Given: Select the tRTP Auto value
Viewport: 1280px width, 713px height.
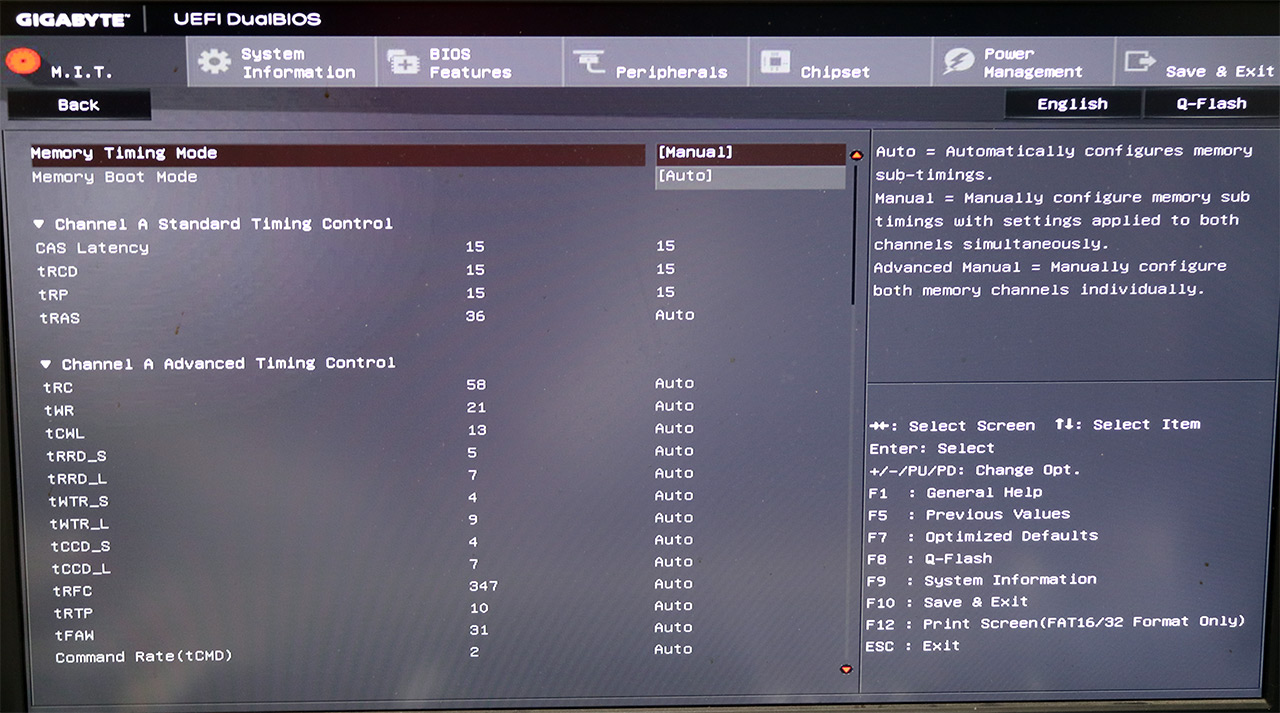Looking at the screenshot, I should pos(675,606).
